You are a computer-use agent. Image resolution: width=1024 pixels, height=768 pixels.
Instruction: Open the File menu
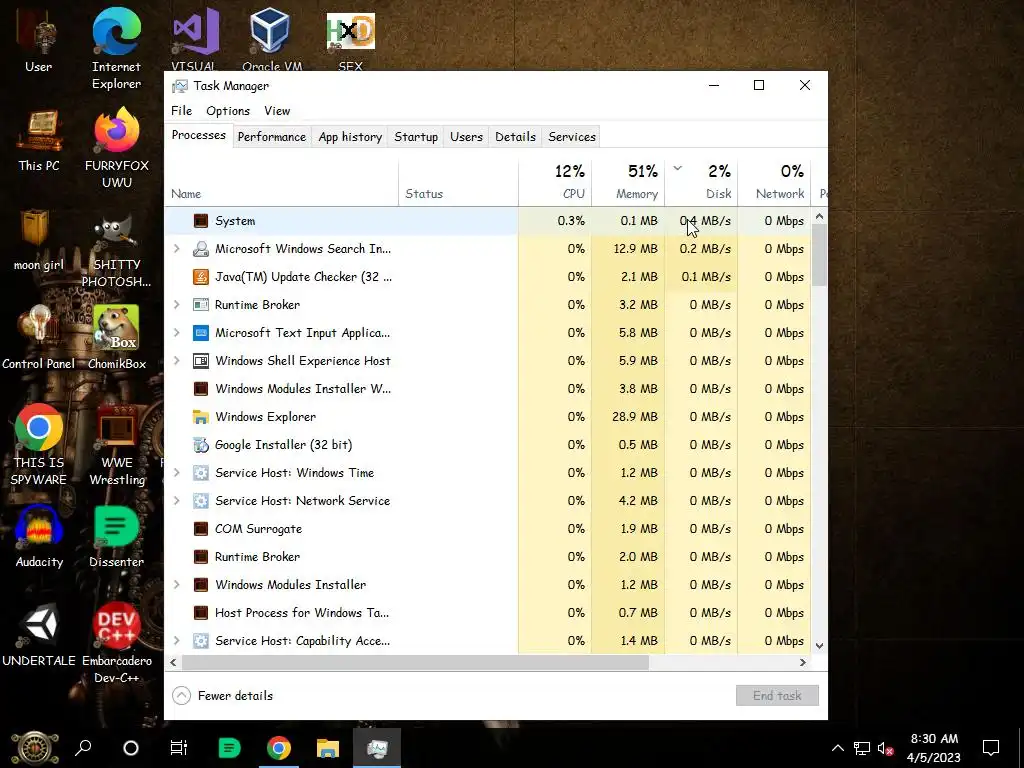point(182,111)
